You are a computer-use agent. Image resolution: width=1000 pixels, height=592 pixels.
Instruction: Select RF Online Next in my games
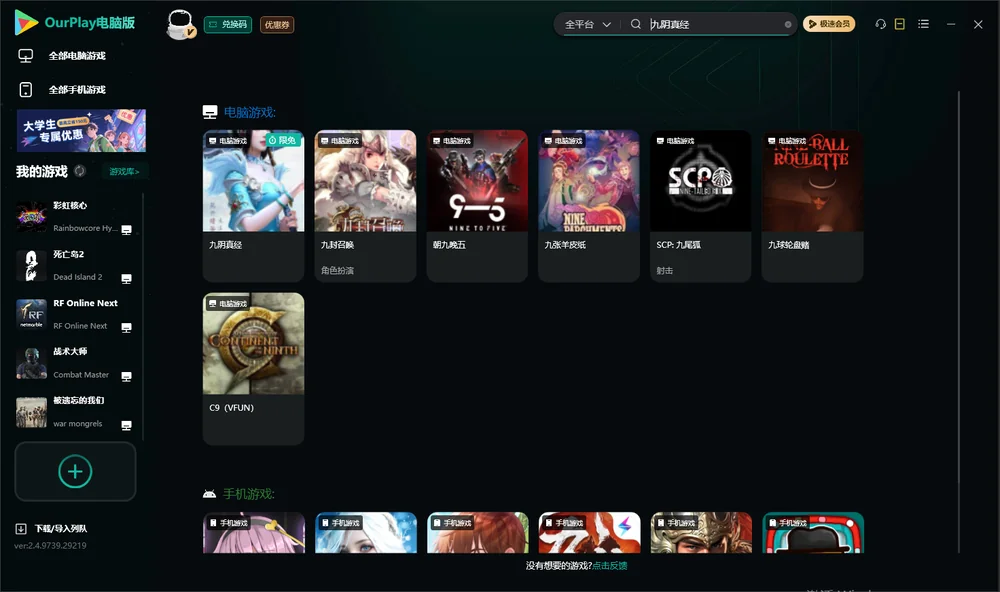coord(75,314)
